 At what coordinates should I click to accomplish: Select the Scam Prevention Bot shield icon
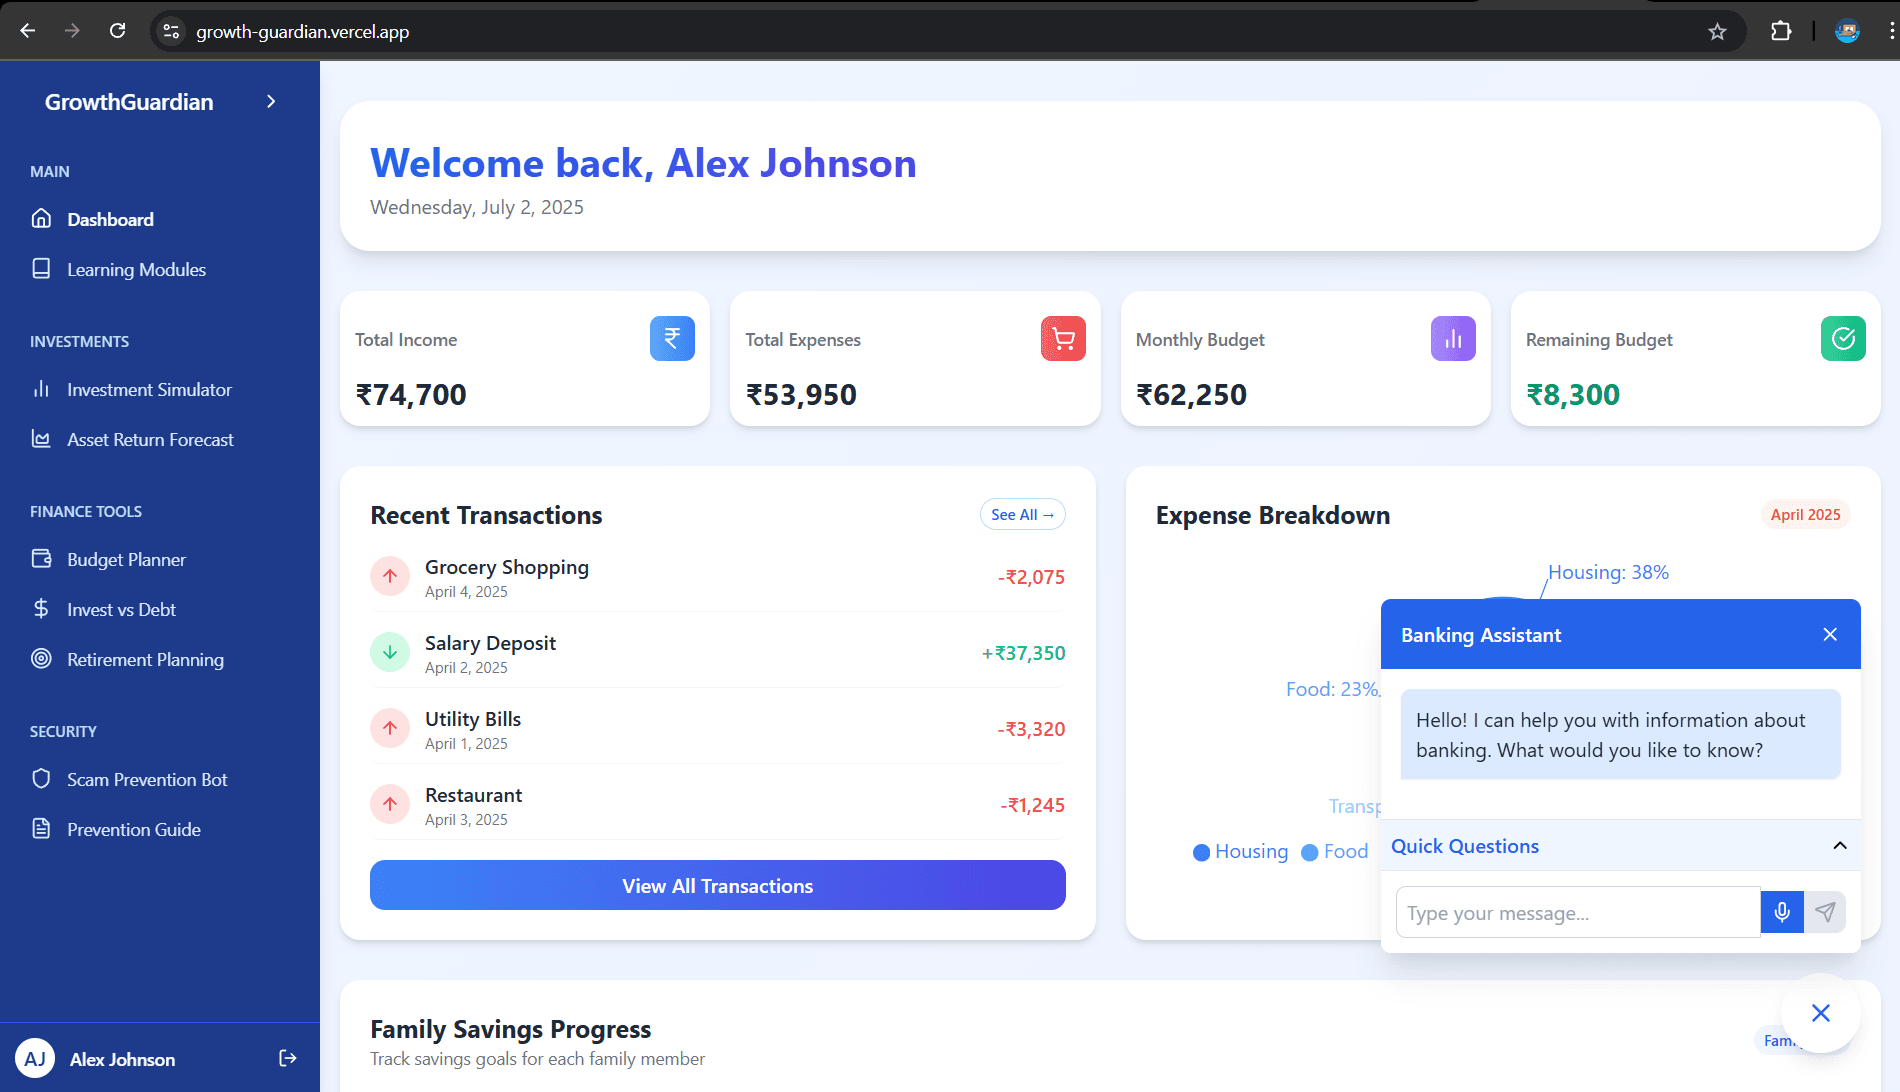[41, 779]
